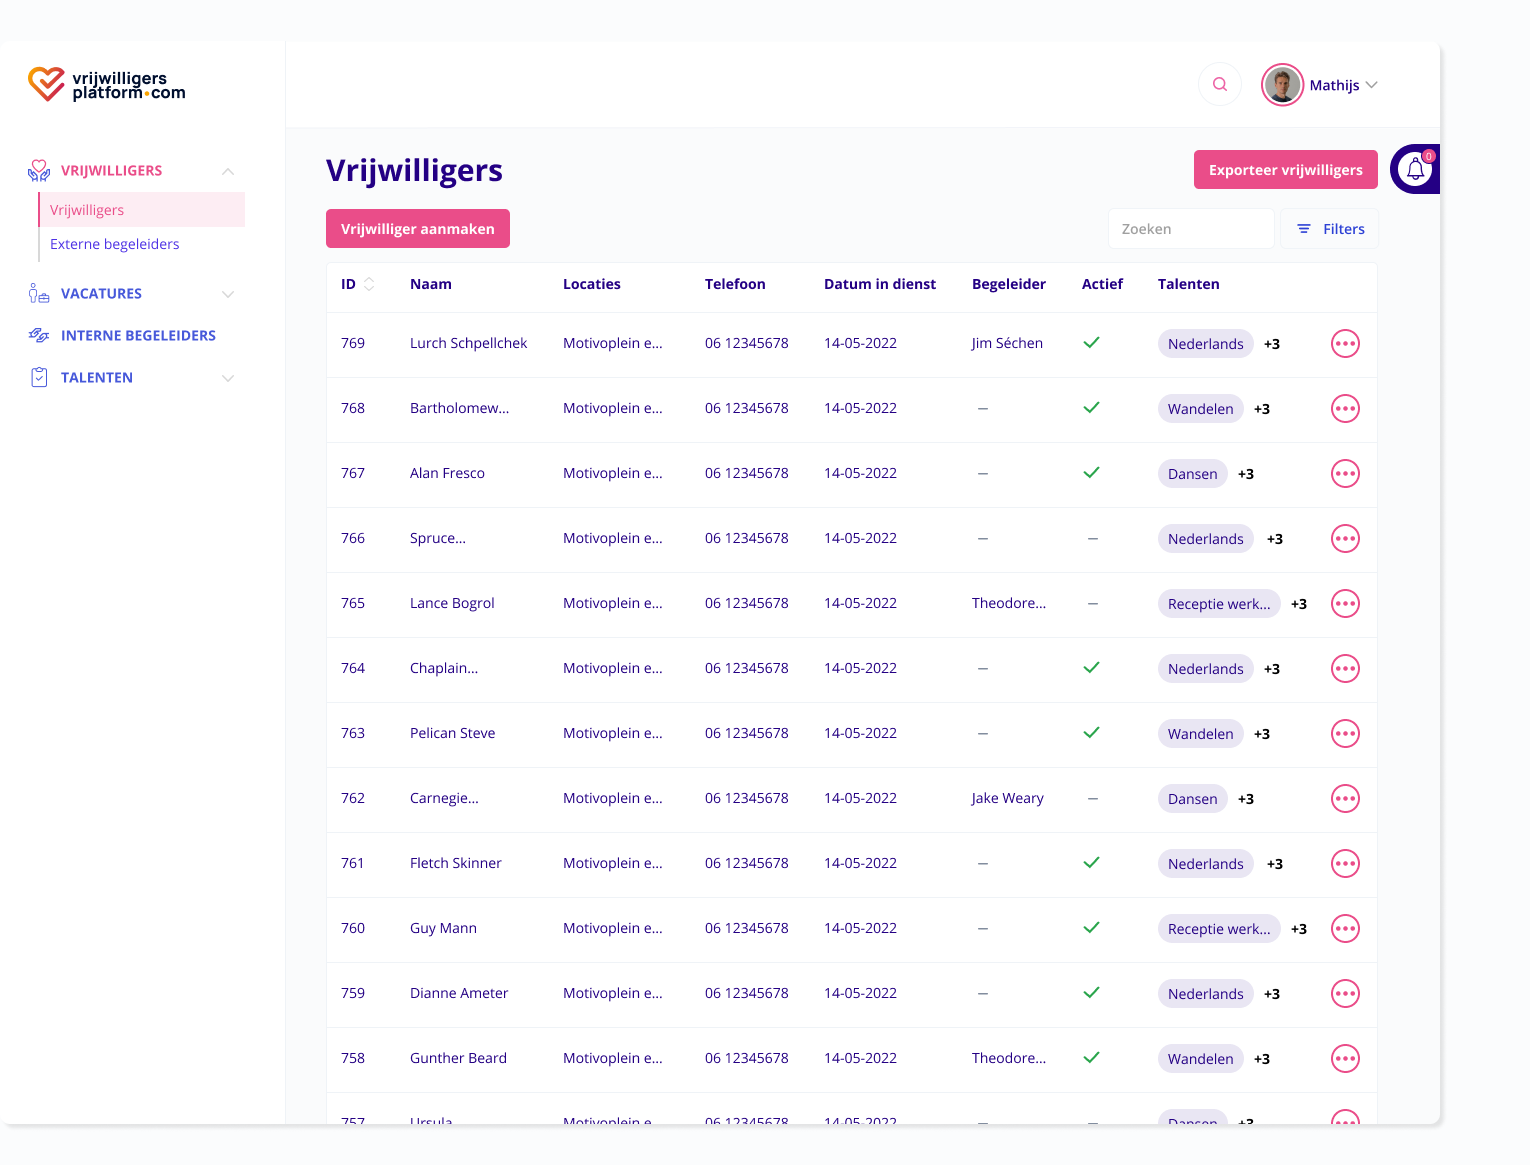
Task: Click the Interne Begeleiders handshake icon
Action: 39,336
